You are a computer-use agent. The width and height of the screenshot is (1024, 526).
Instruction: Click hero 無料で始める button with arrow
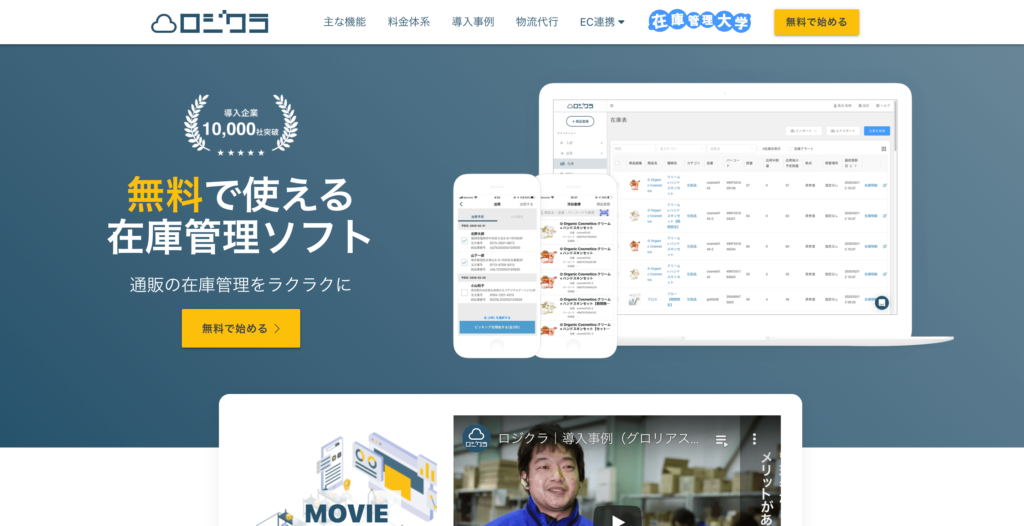pos(241,328)
